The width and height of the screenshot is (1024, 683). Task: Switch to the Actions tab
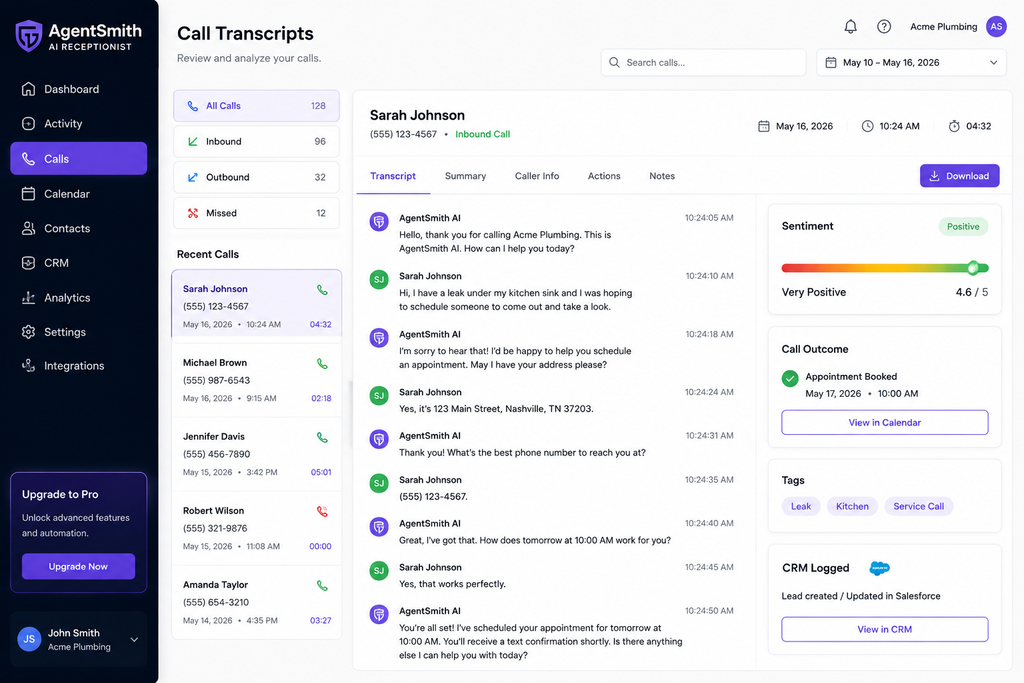(604, 176)
